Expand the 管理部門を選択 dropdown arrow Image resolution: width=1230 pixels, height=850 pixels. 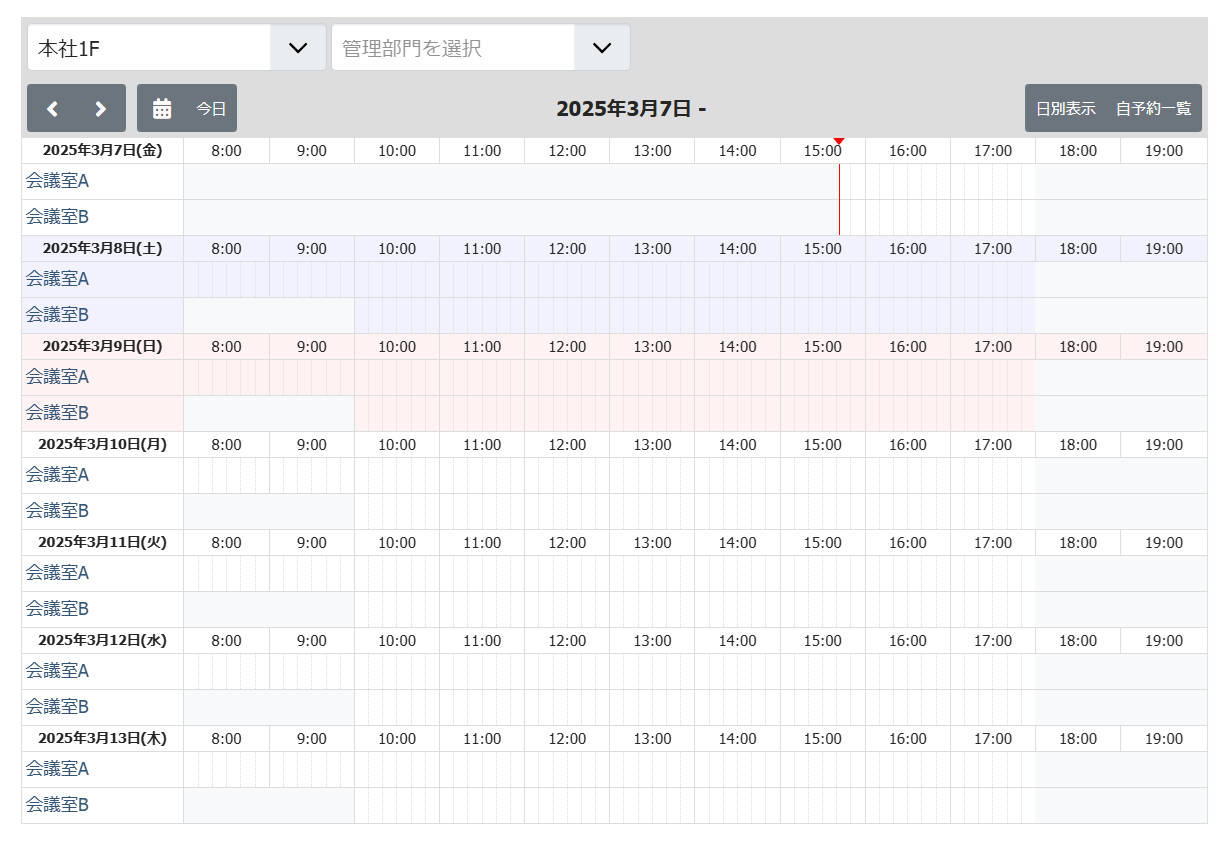(x=602, y=48)
